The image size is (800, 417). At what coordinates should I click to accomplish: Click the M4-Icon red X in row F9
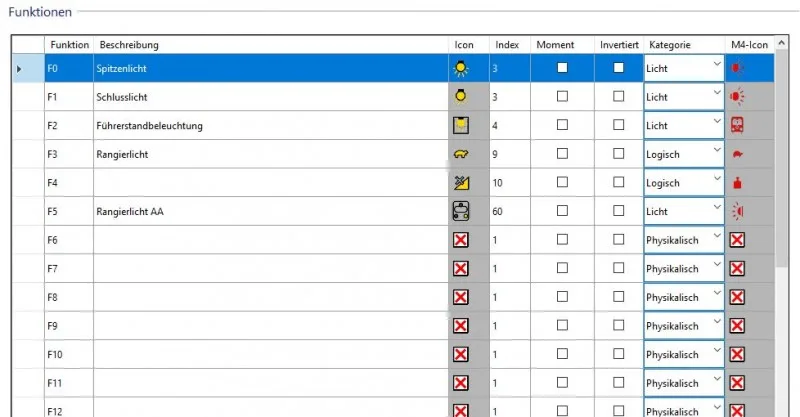pyautogui.click(x=737, y=325)
